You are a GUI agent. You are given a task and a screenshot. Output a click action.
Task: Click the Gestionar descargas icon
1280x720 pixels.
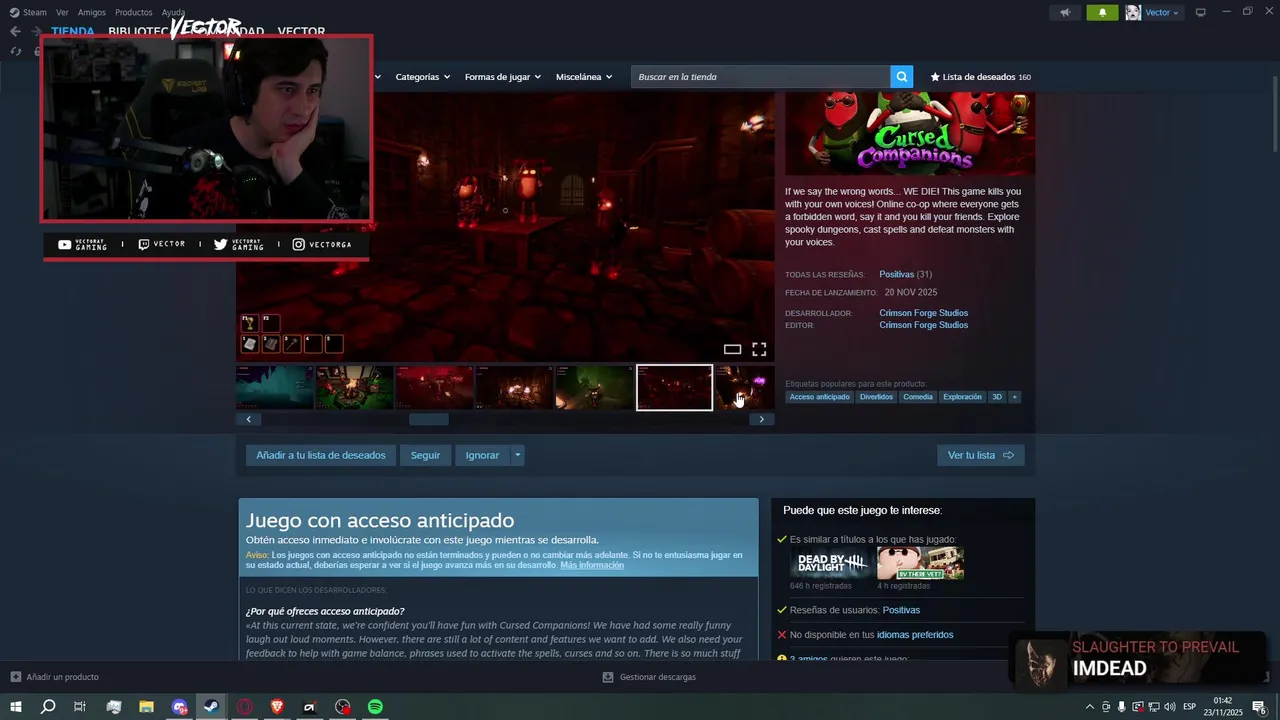click(x=608, y=677)
